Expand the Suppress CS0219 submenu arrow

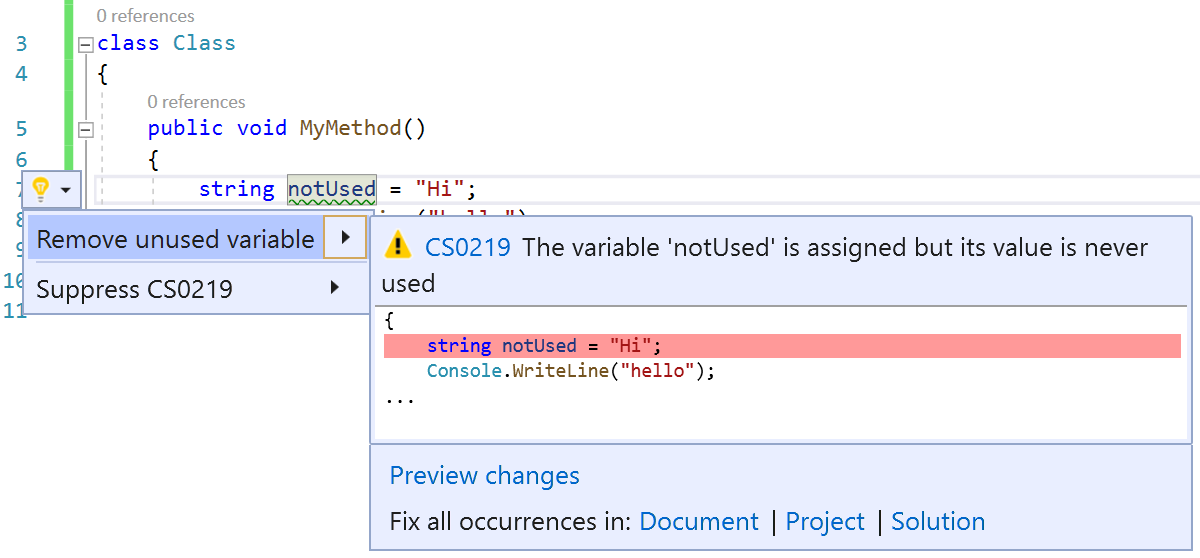tap(334, 289)
